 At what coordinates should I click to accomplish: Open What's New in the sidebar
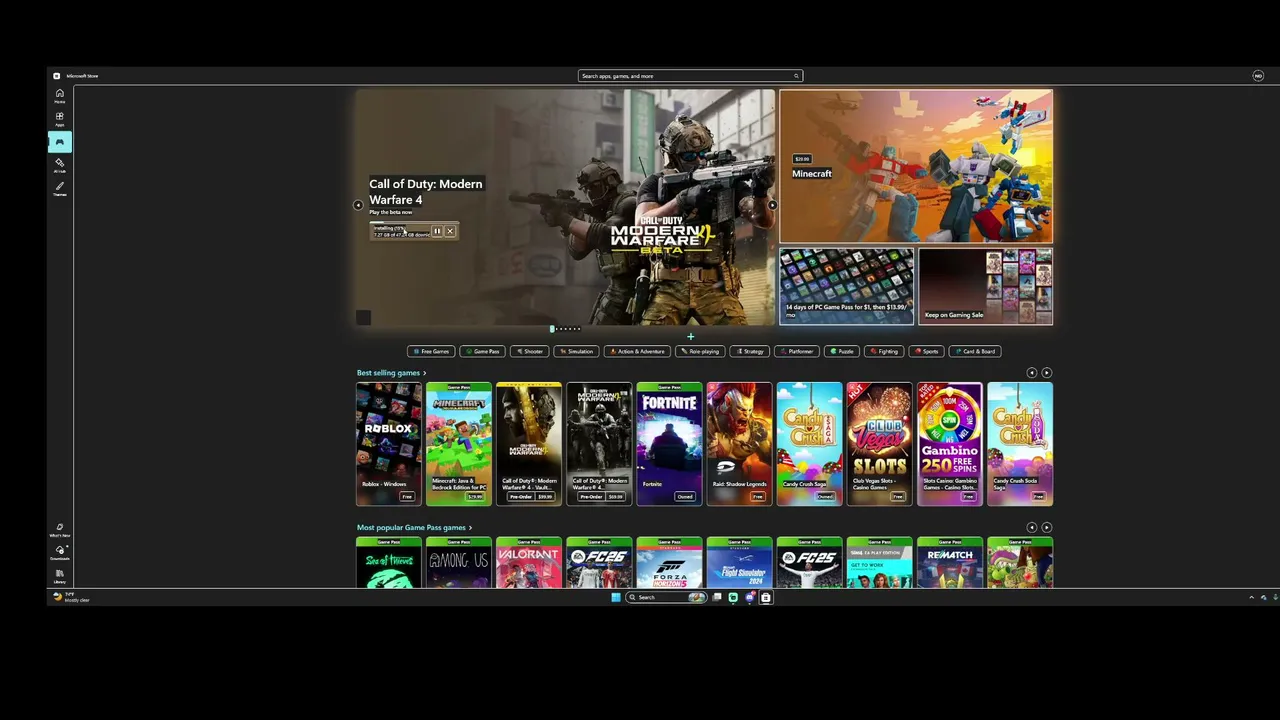59,529
